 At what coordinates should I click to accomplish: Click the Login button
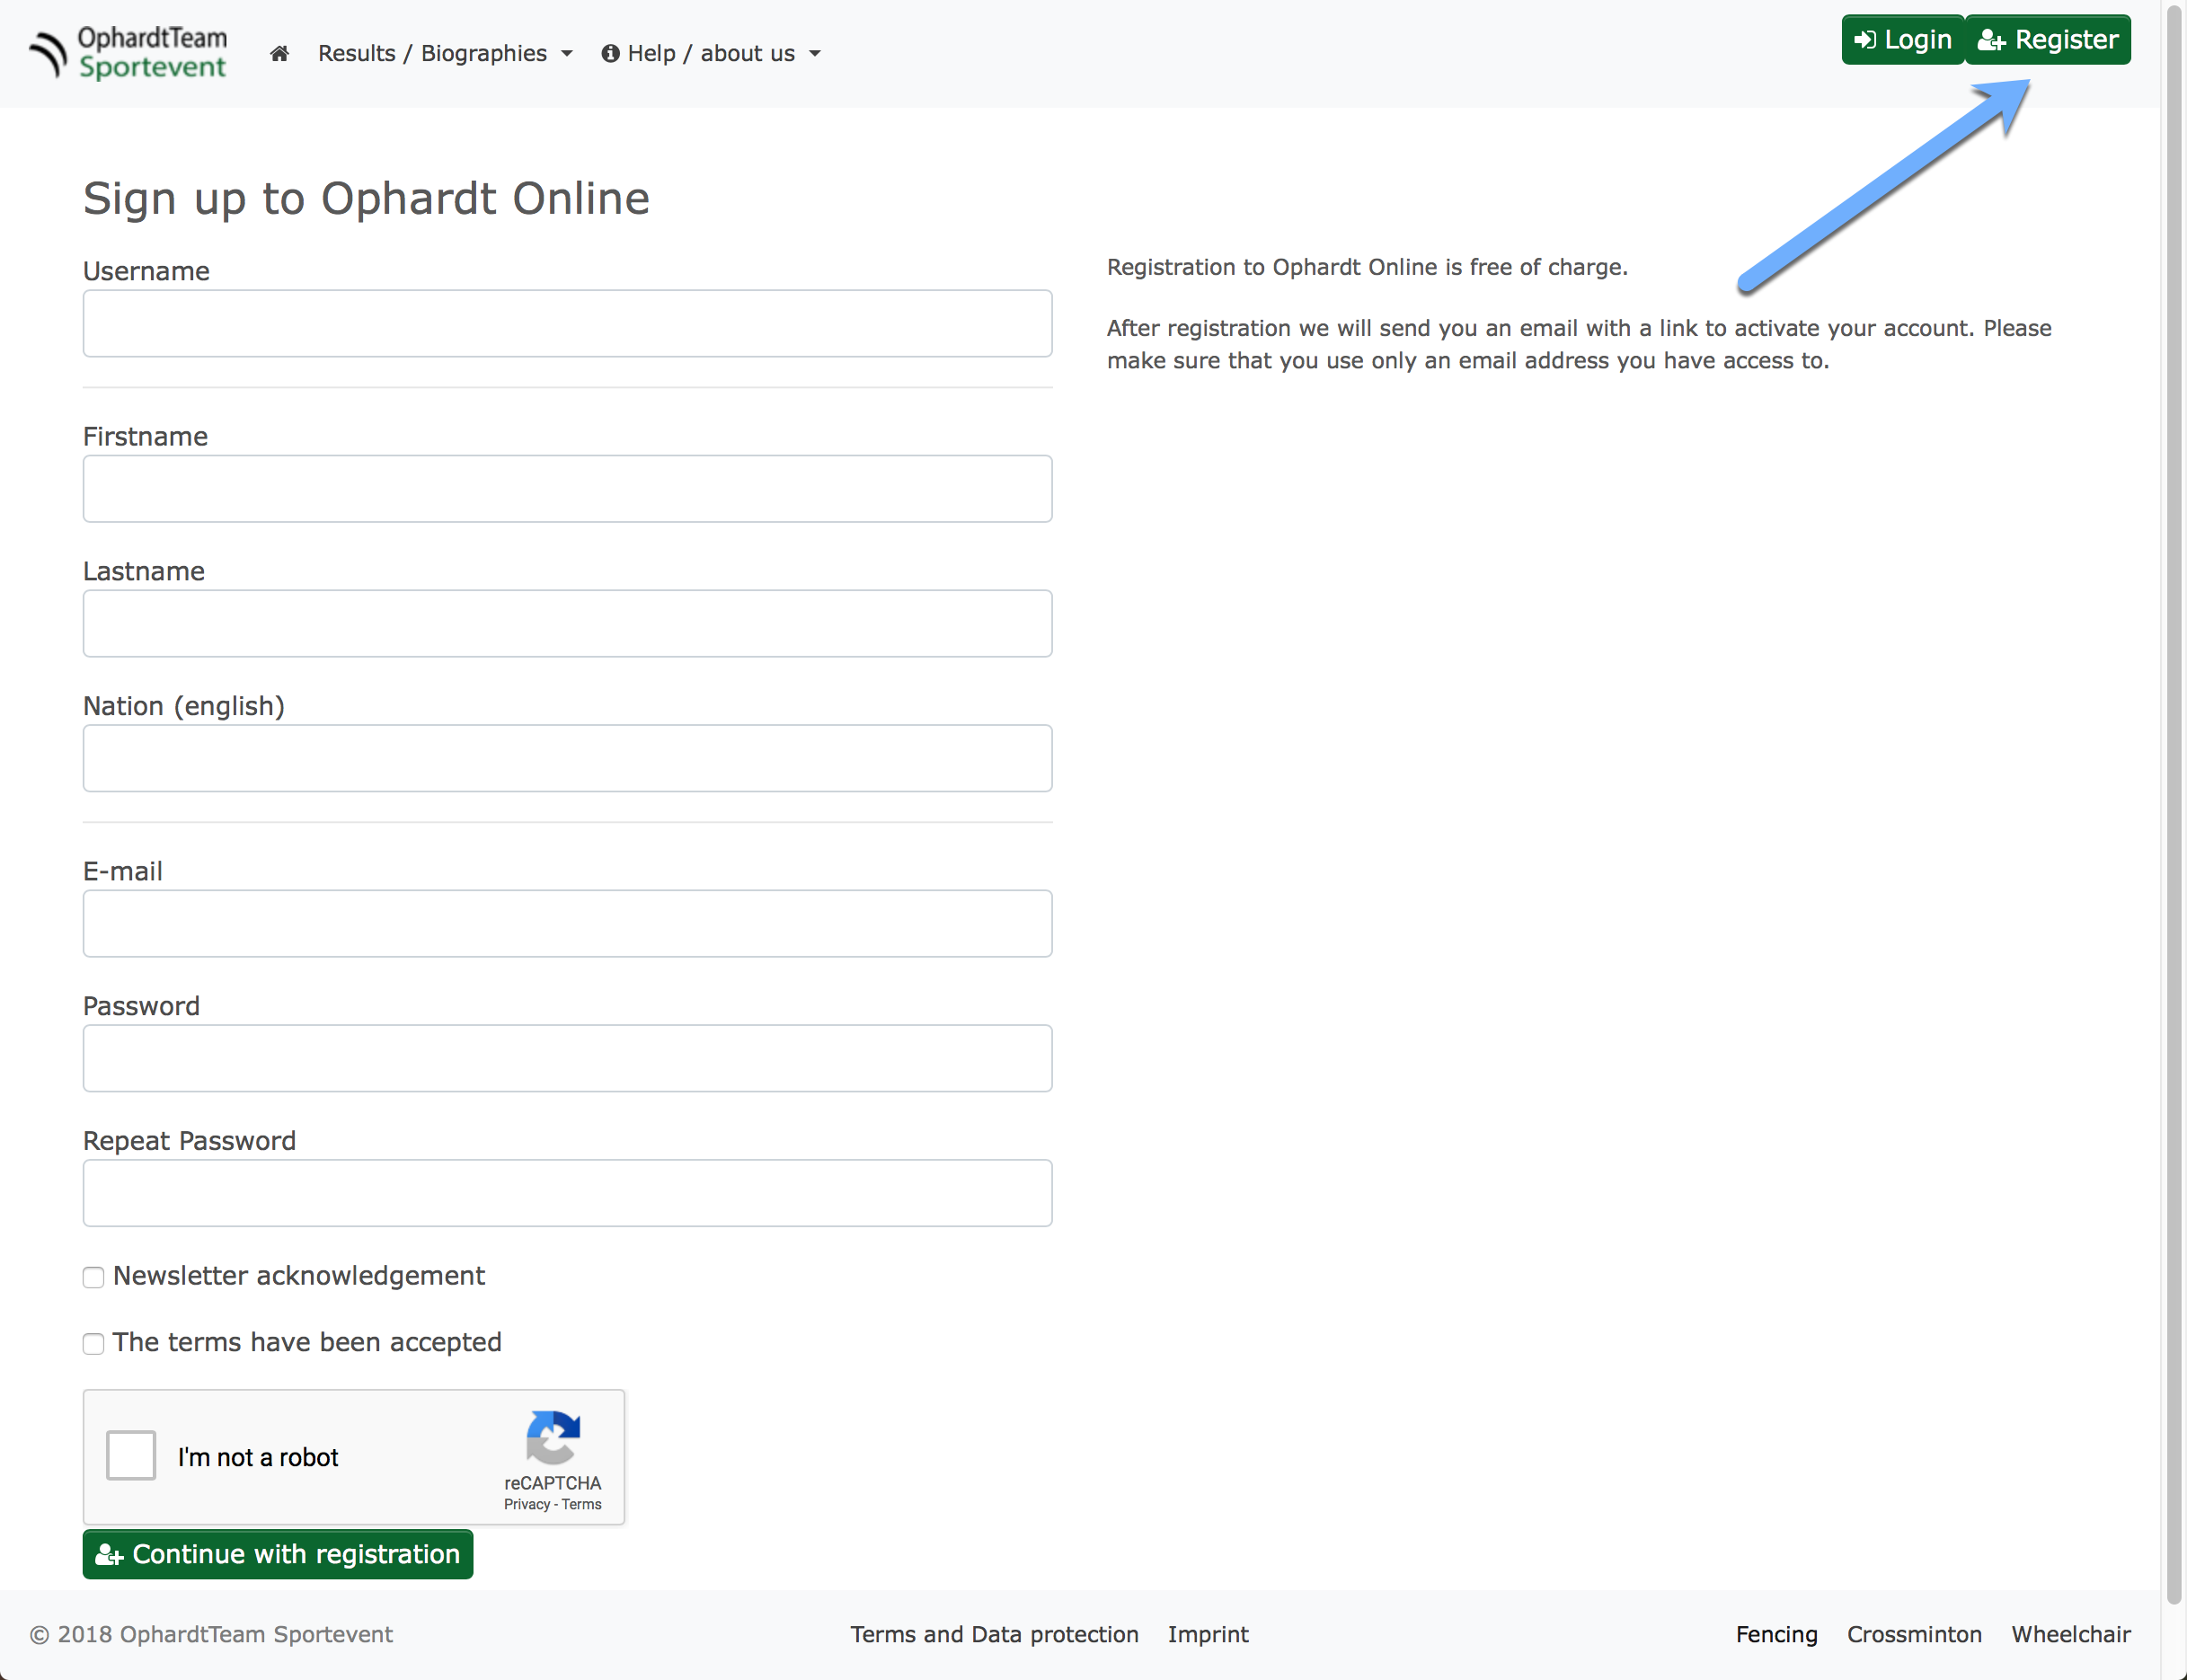(x=1903, y=39)
